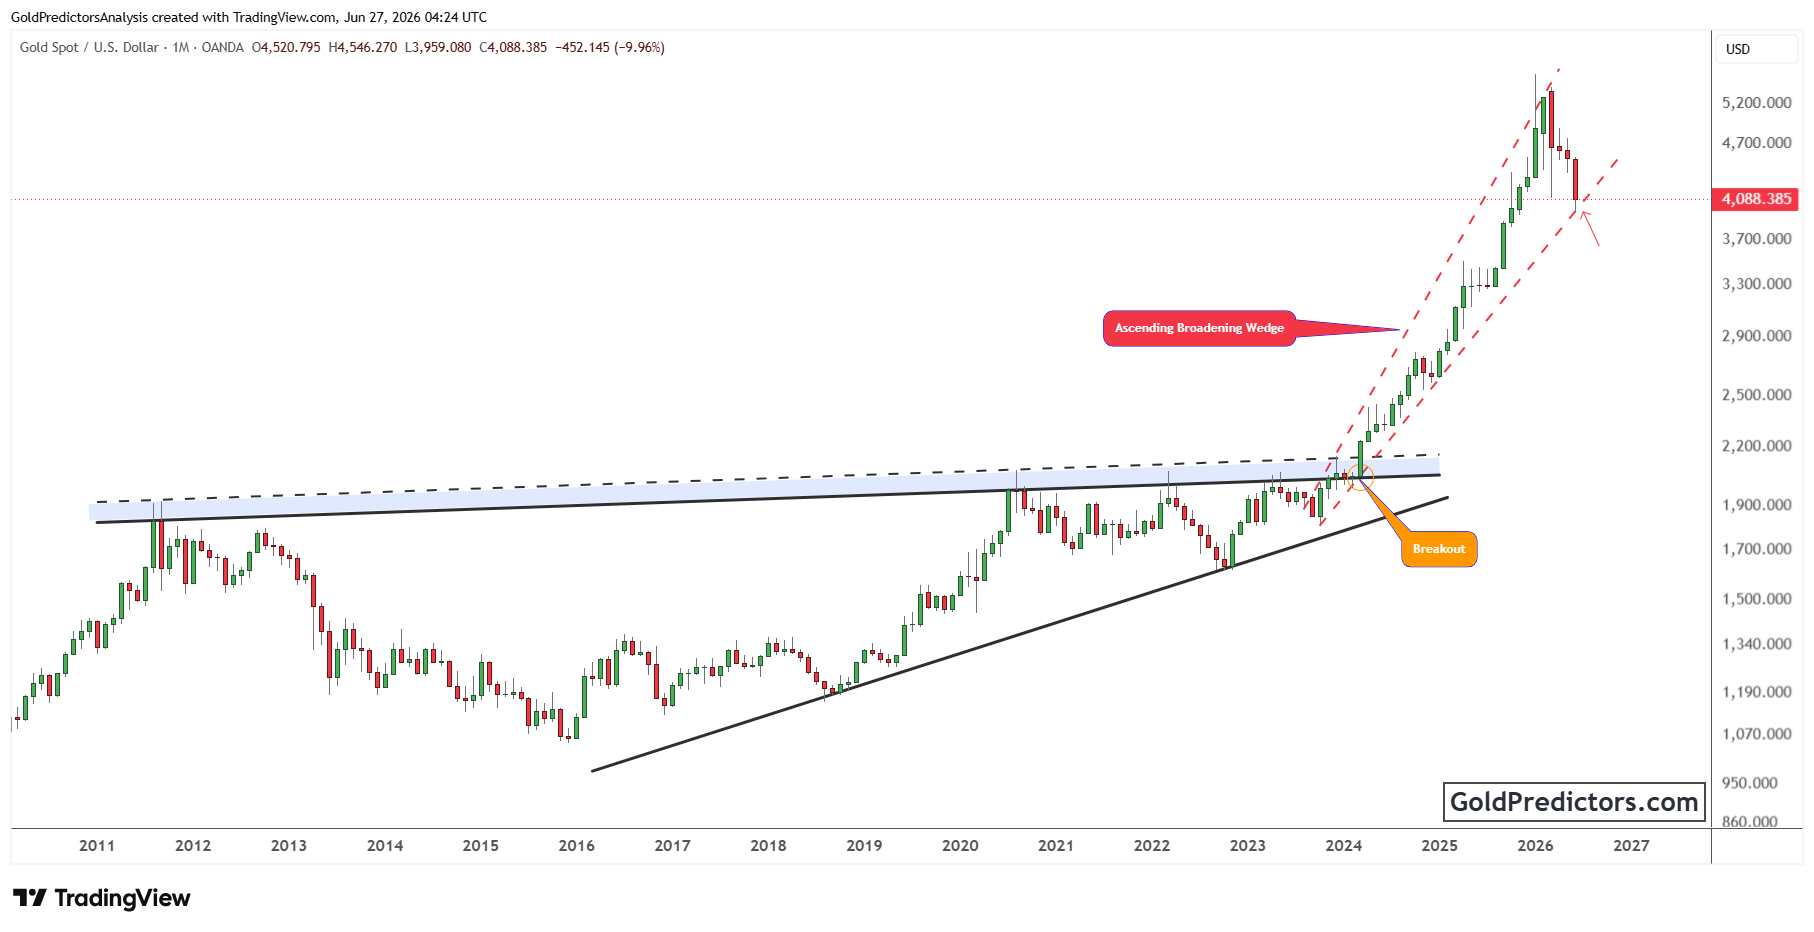This screenshot has width=1814, height=932.
Task: Select the 2024 label on time axis
Action: [1343, 846]
